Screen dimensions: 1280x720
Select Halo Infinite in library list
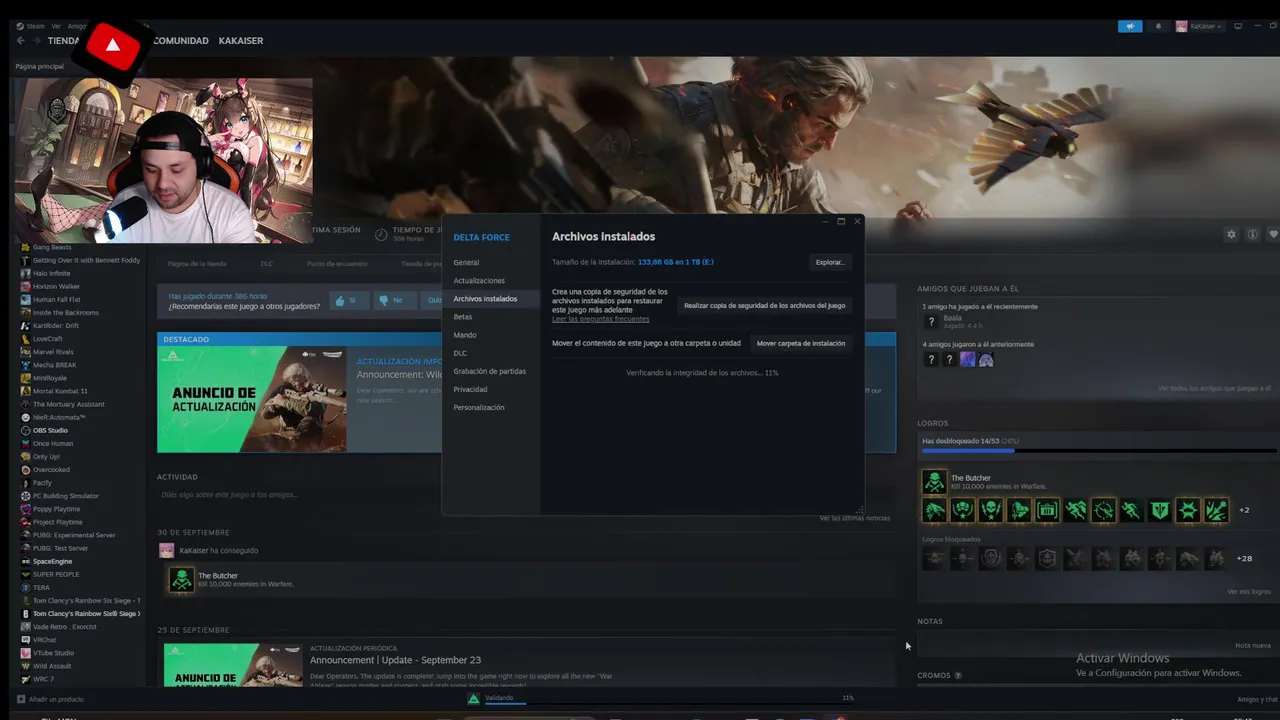click(x=52, y=273)
